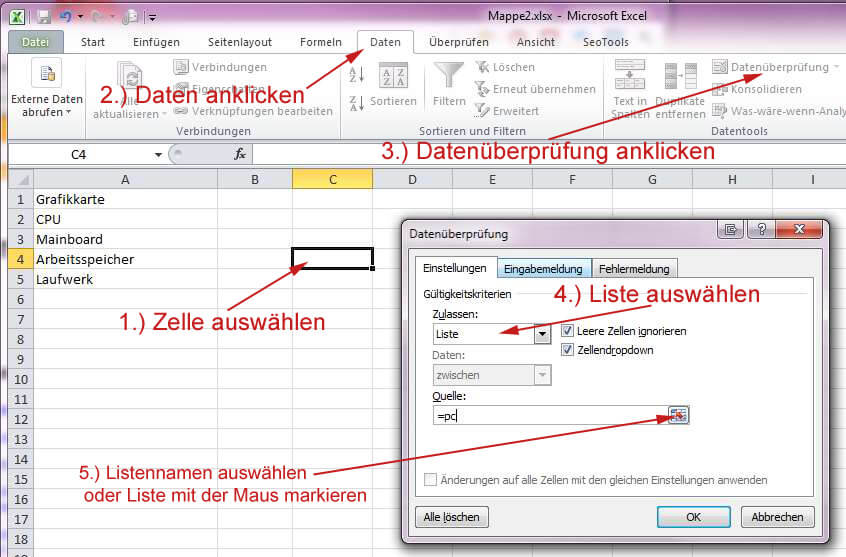
Task: Sort descending with the Z-A icon
Action: (x=357, y=103)
